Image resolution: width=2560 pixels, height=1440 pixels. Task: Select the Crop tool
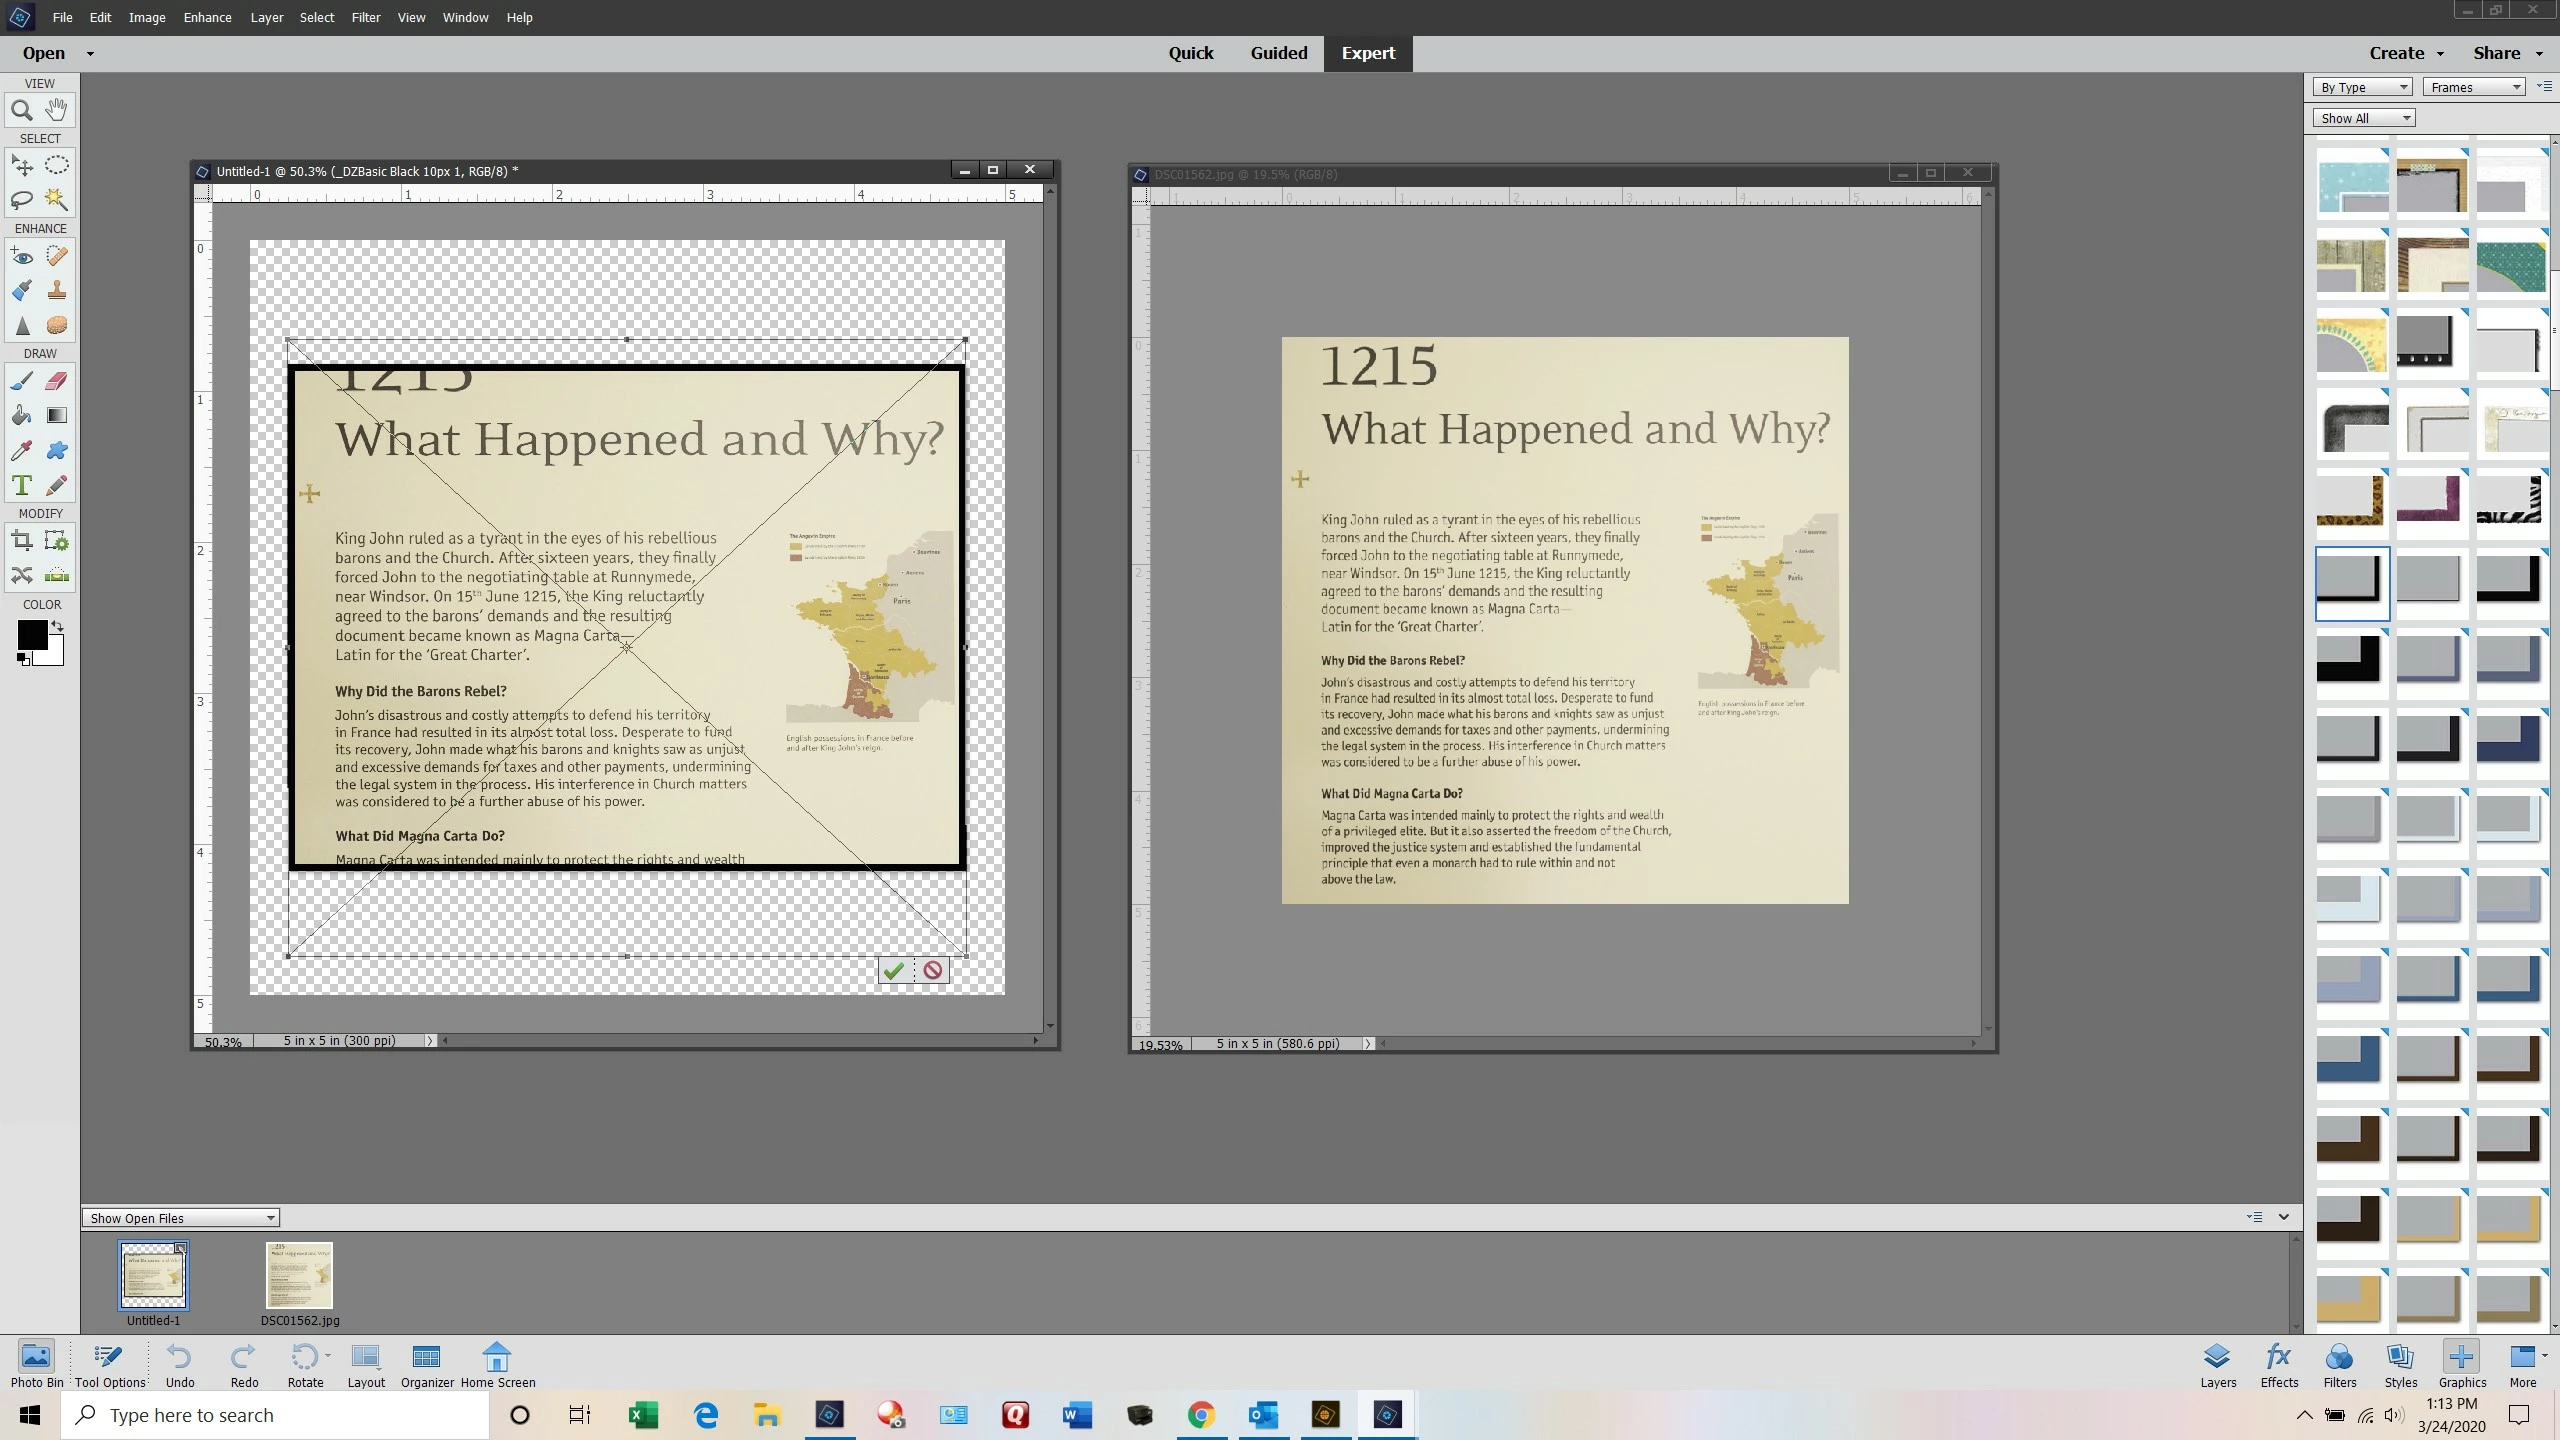21,542
